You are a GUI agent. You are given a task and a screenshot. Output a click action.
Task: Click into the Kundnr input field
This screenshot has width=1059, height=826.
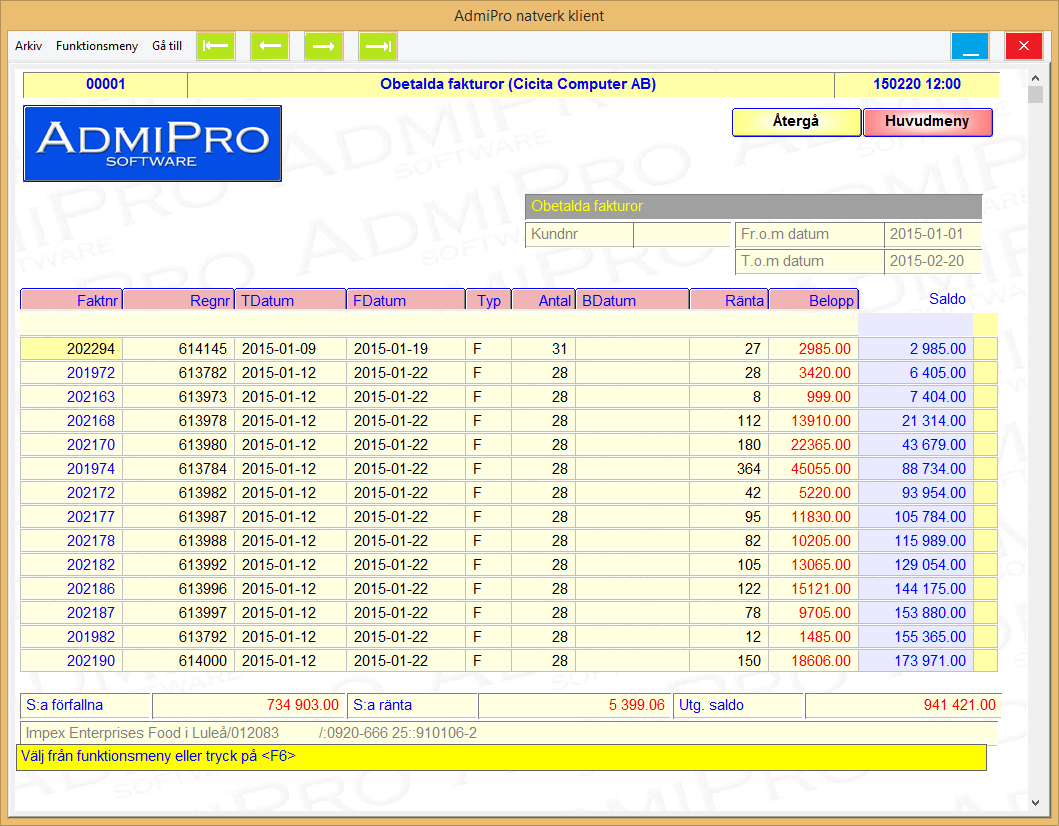click(681, 235)
